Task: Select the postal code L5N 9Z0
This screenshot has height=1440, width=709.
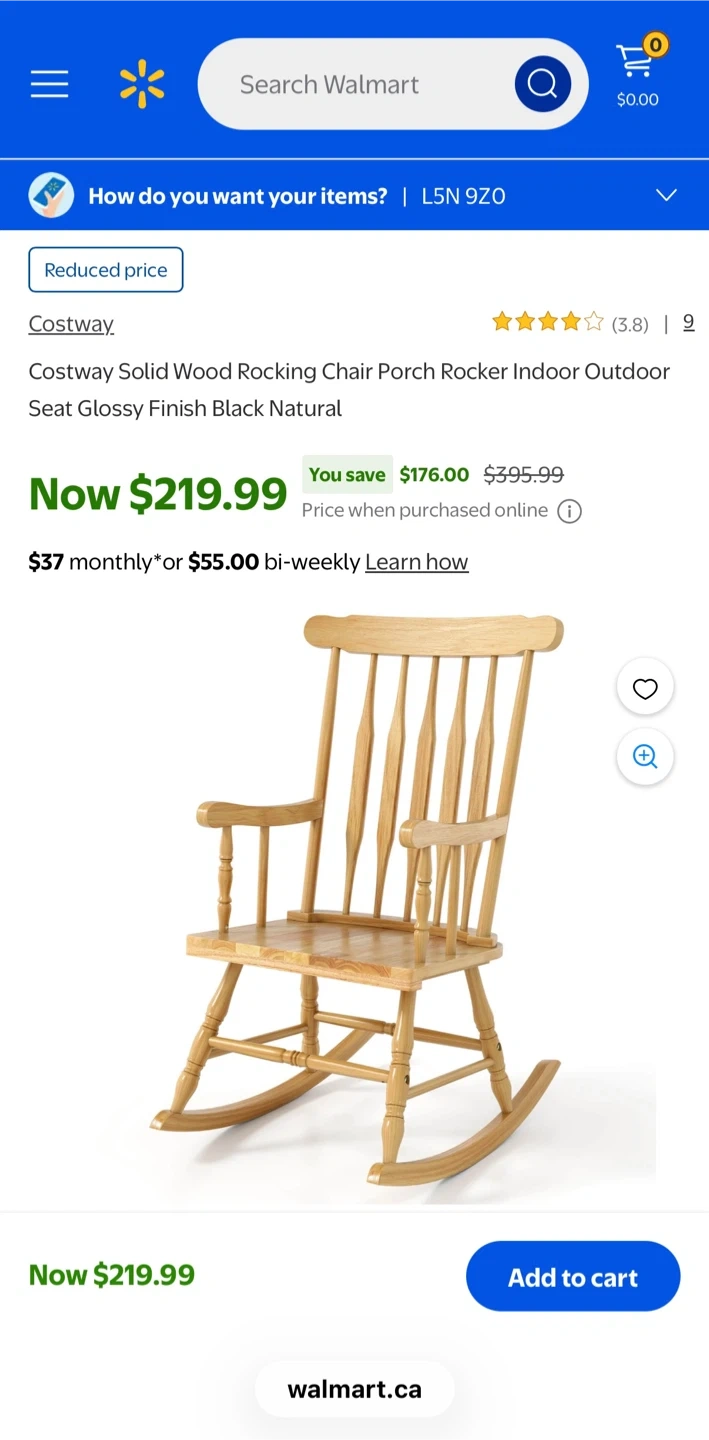Action: tap(463, 196)
